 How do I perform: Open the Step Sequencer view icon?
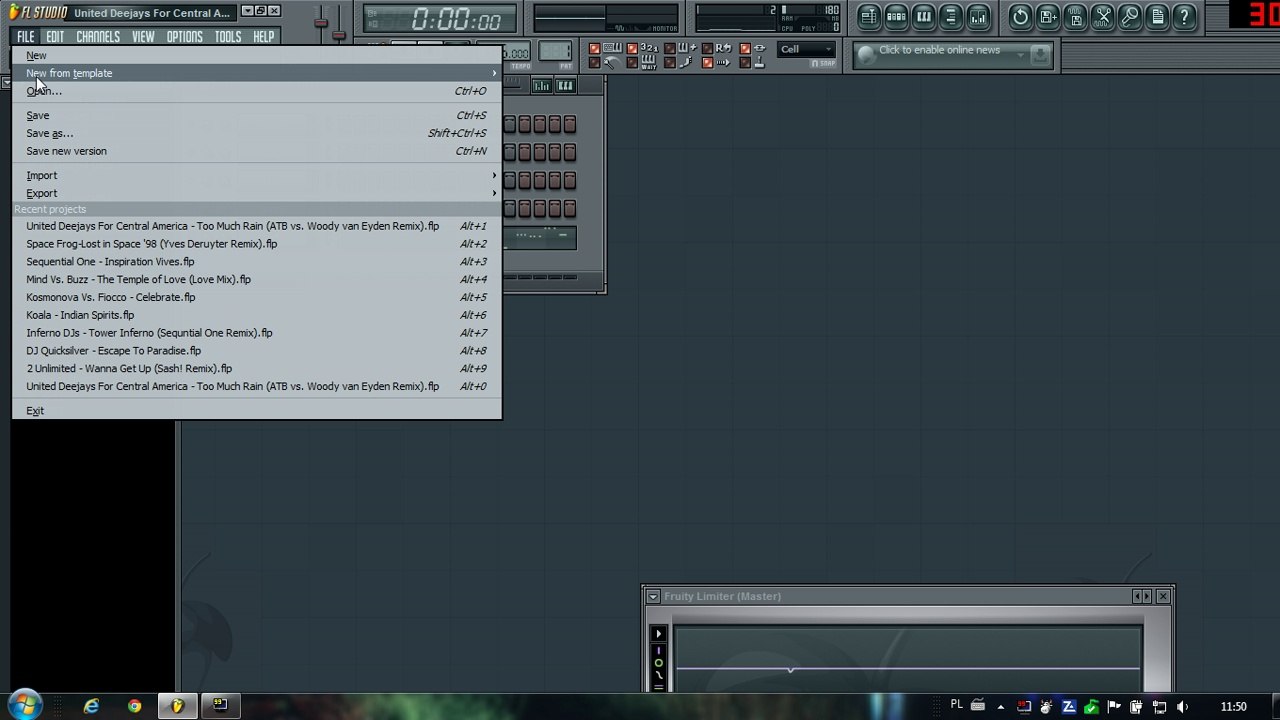tap(896, 17)
